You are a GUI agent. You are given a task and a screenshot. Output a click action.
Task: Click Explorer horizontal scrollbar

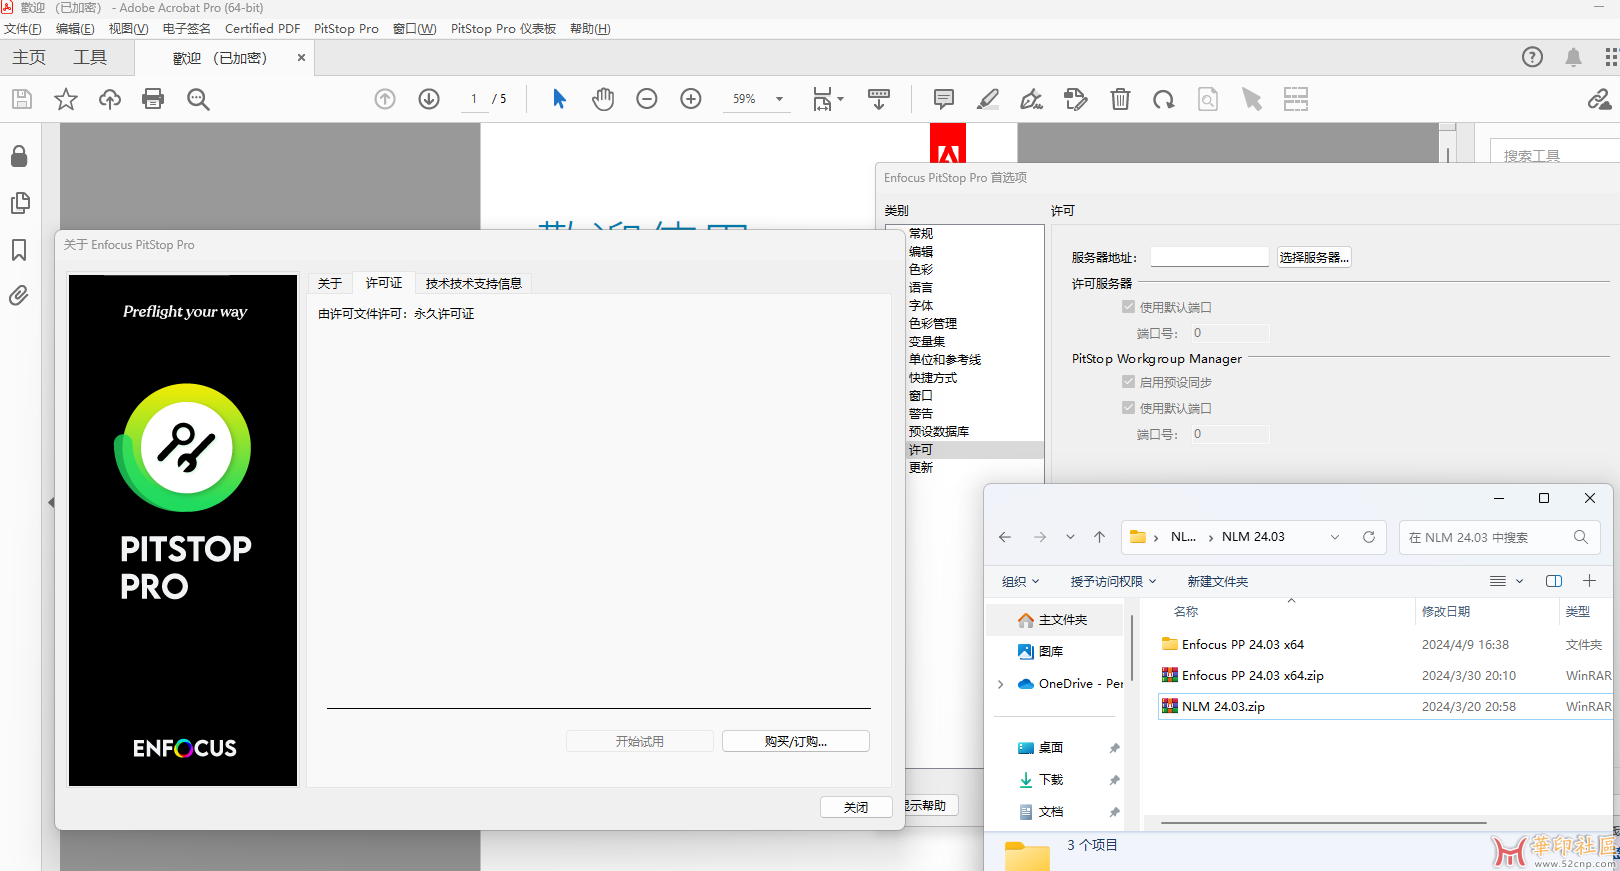[x=1324, y=823]
